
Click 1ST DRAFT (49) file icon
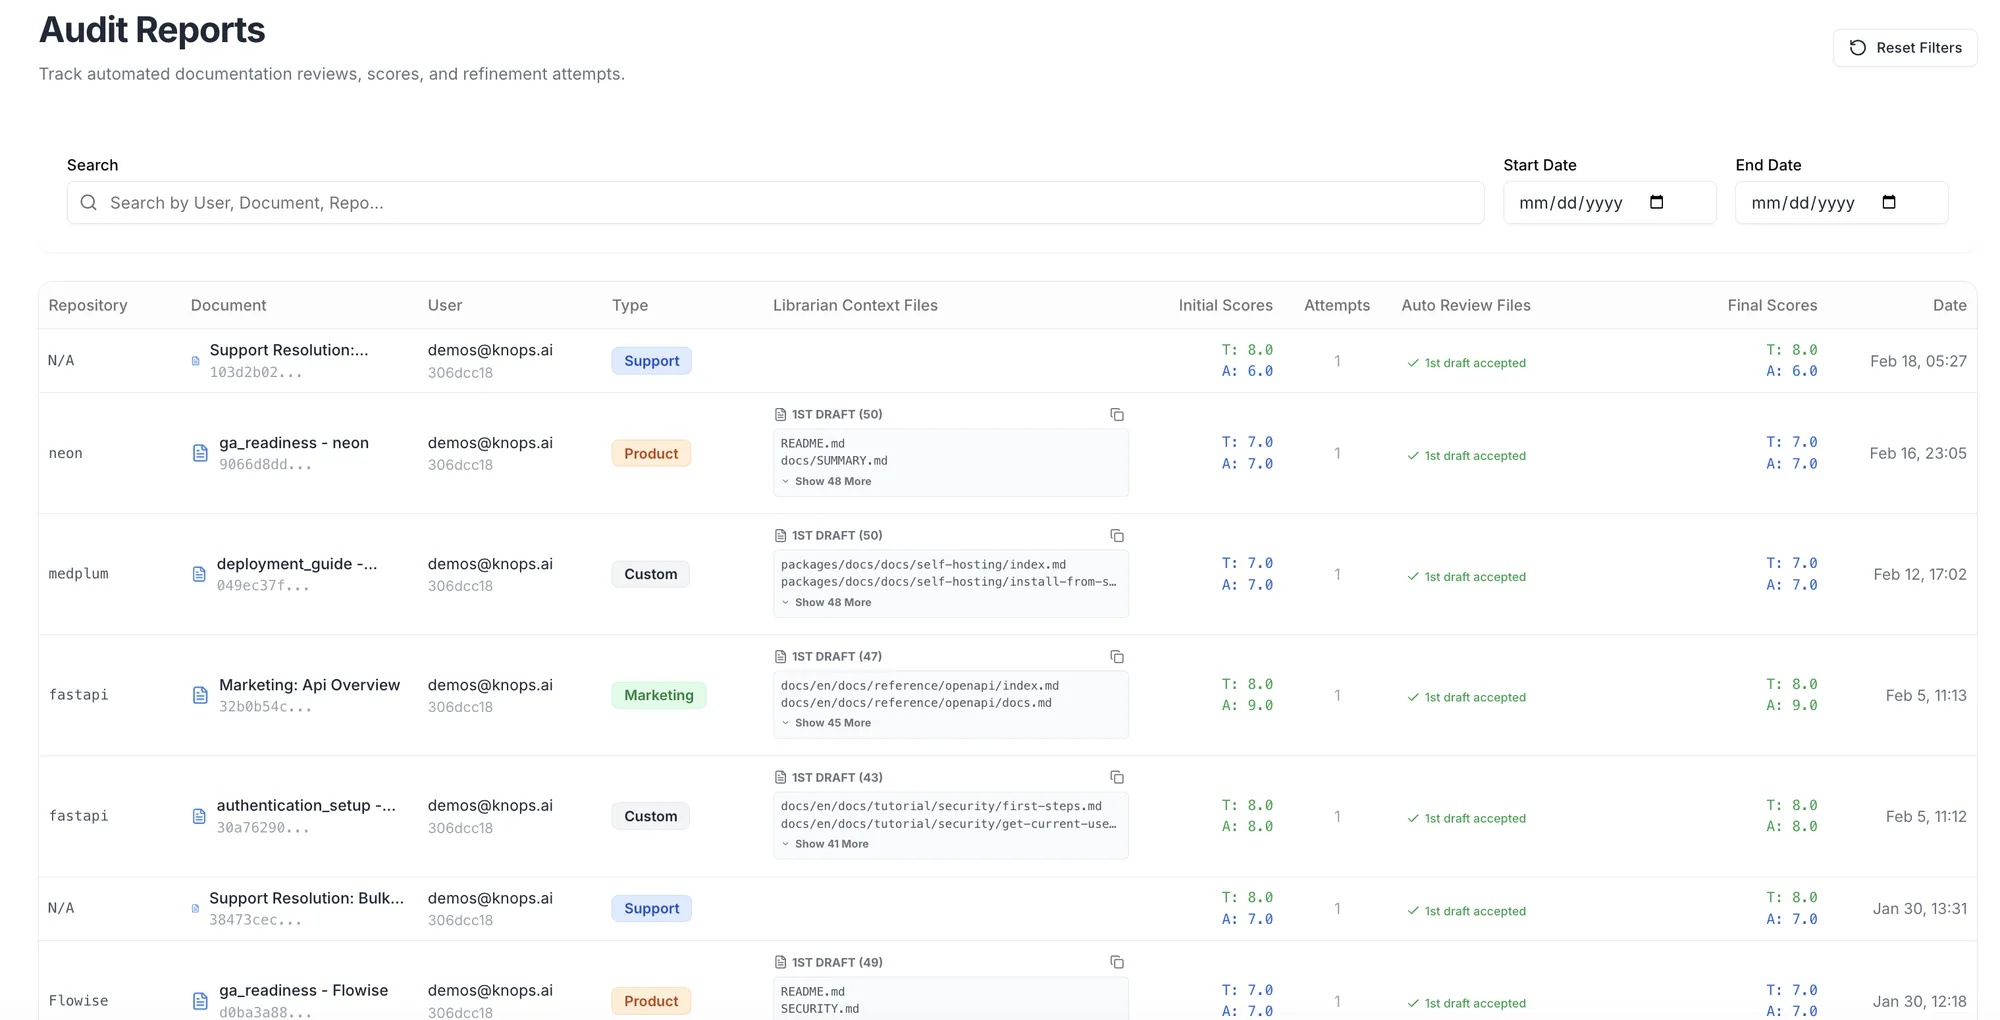780,963
